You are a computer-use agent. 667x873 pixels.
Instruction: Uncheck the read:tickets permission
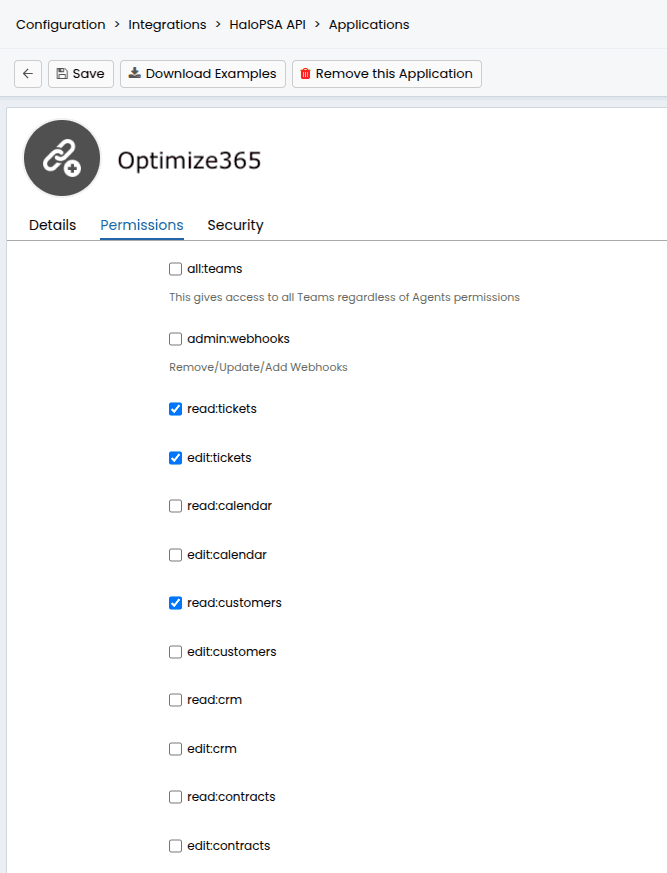pyautogui.click(x=175, y=409)
